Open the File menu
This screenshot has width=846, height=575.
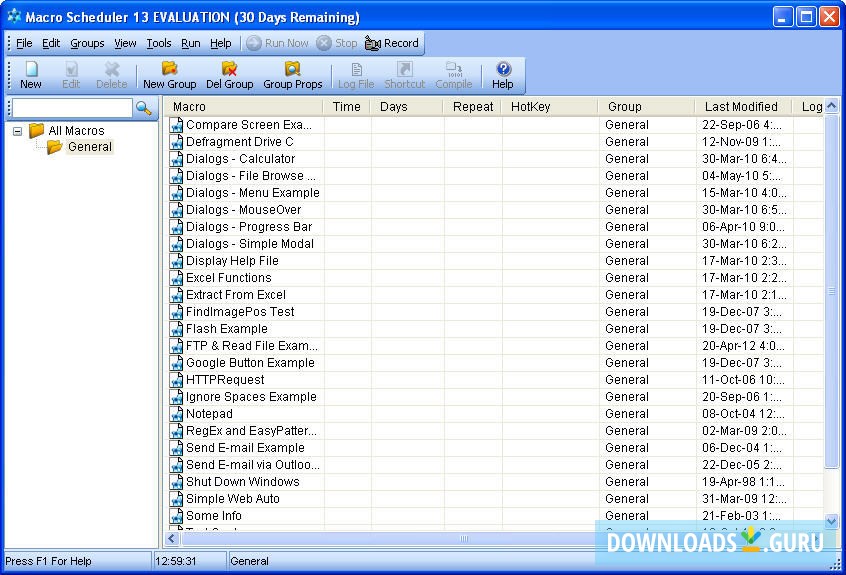tap(24, 43)
